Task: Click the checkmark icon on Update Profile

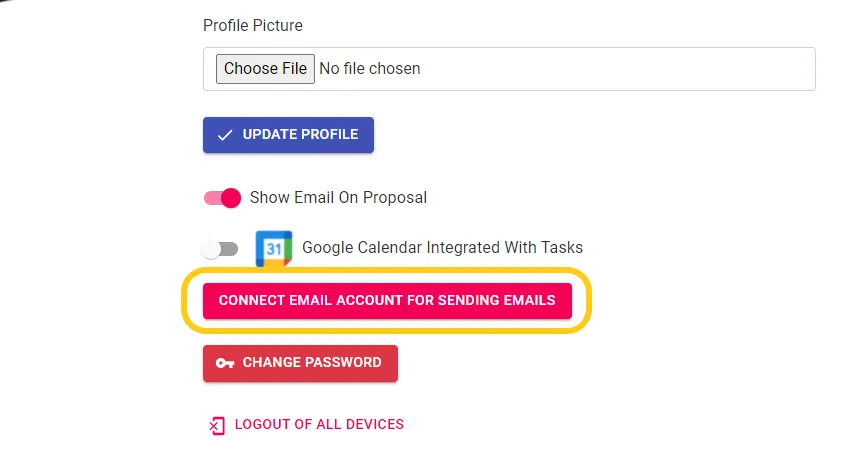Action: (225, 135)
